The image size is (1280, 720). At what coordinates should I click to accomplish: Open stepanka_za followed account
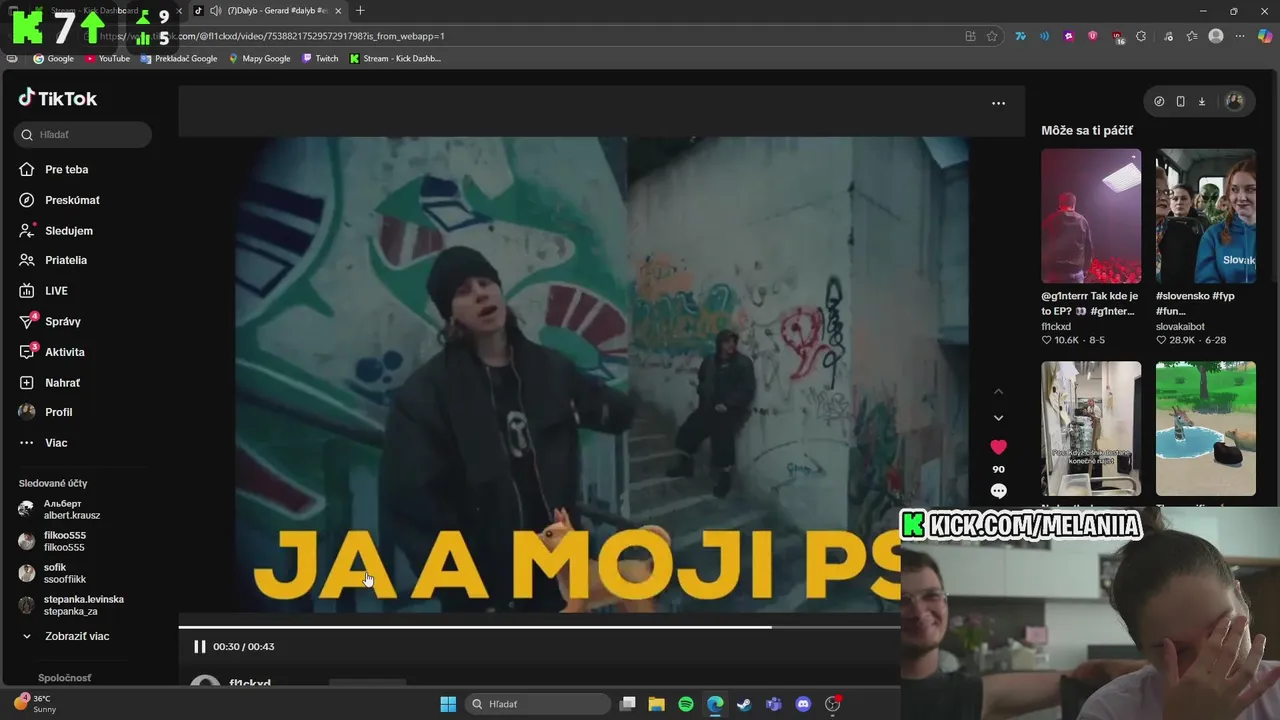(72, 605)
